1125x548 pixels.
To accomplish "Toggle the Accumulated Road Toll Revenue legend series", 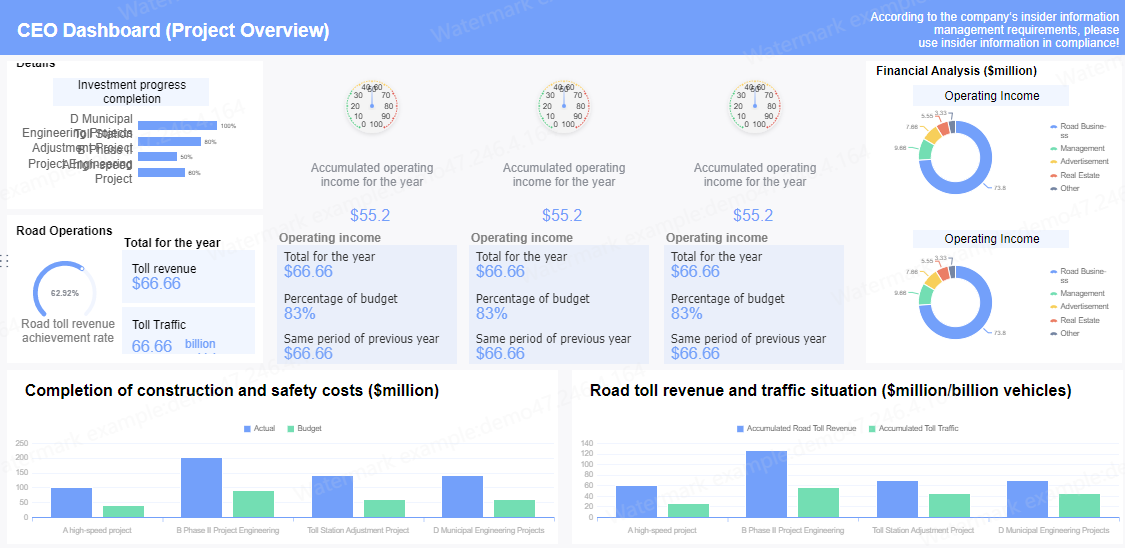I will point(796,428).
